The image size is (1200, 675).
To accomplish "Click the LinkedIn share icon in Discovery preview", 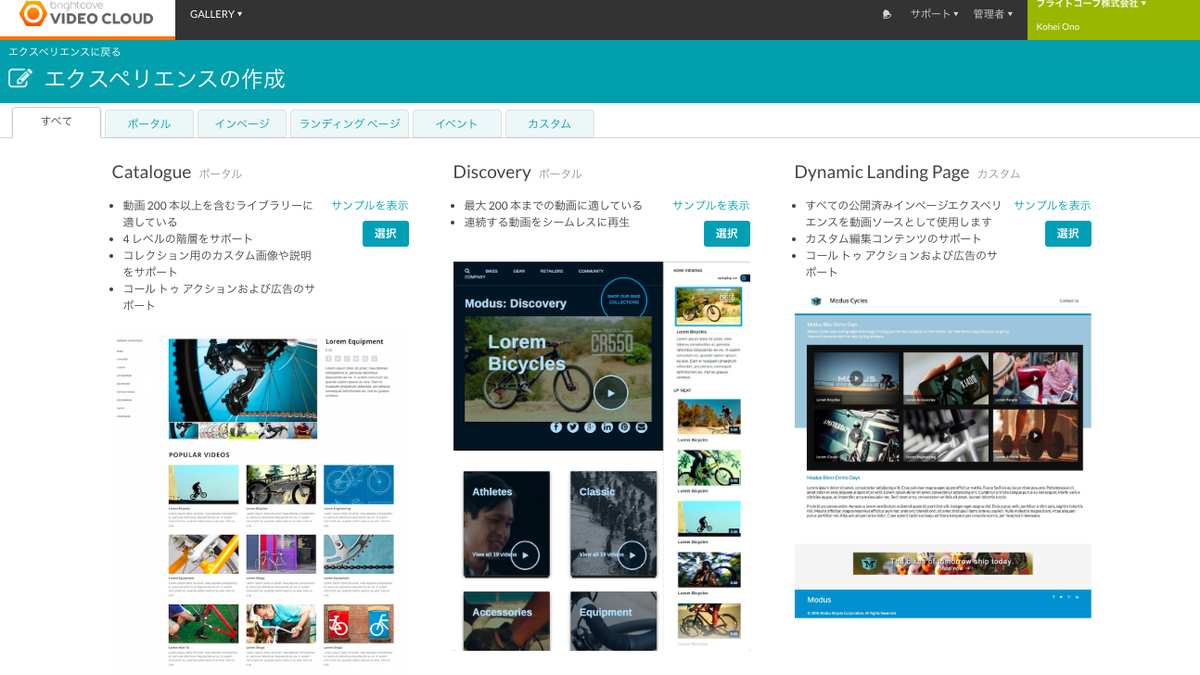I will [x=607, y=427].
